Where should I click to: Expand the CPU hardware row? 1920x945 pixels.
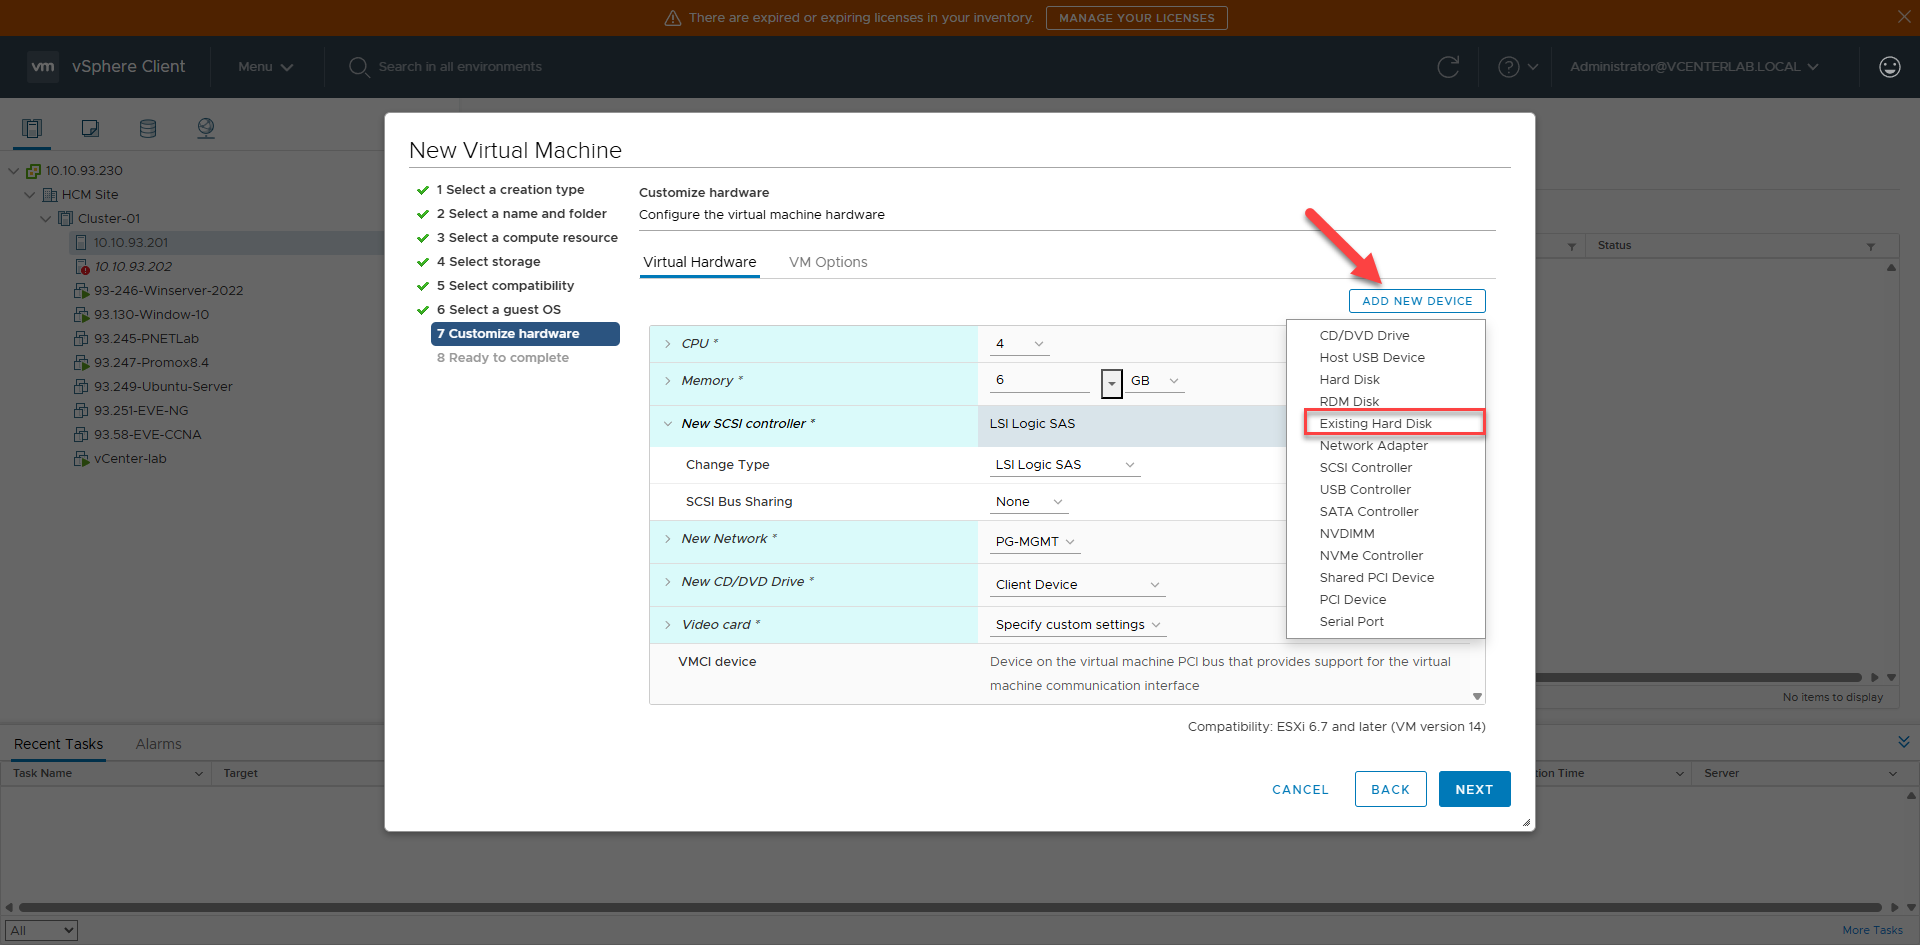[x=668, y=344]
